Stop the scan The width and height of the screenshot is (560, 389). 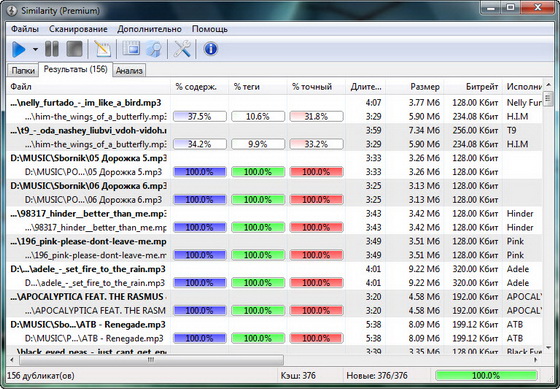click(74, 49)
